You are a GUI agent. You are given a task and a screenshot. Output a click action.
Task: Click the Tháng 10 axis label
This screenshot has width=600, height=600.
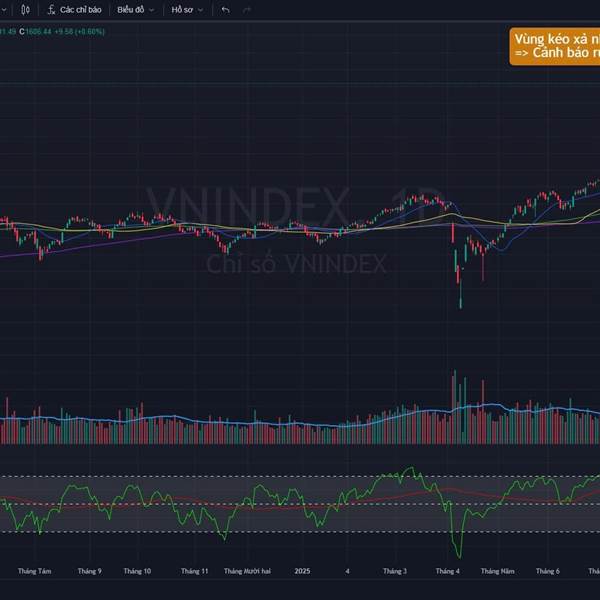click(x=137, y=571)
